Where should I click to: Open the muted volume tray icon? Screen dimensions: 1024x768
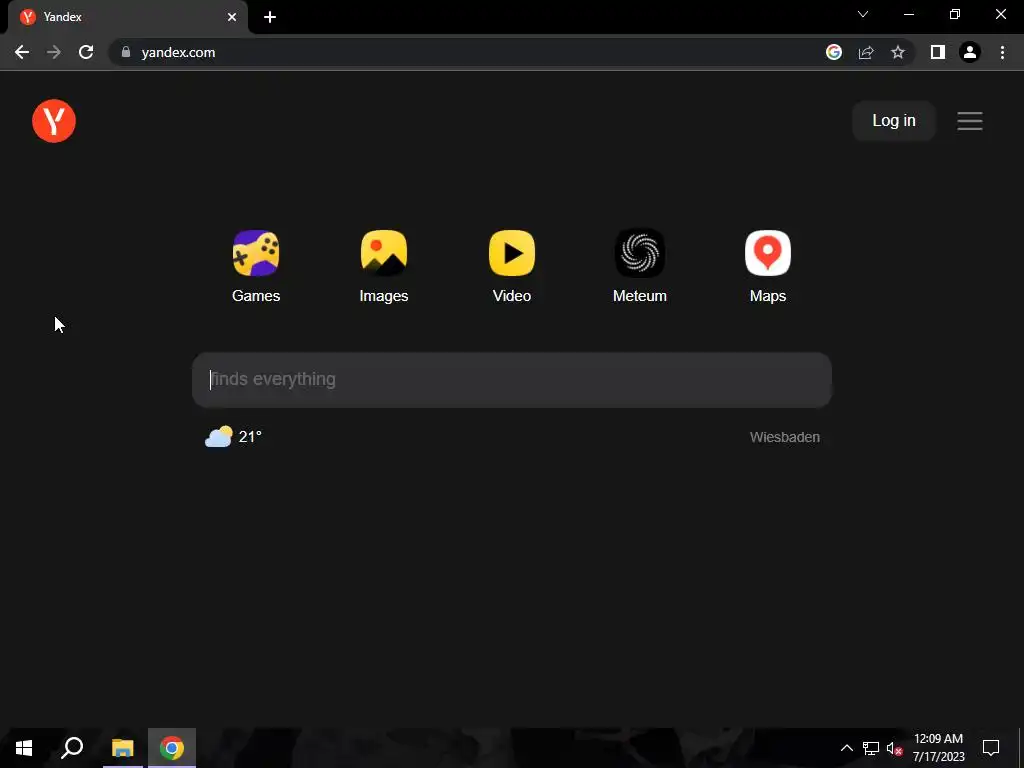tap(894, 748)
